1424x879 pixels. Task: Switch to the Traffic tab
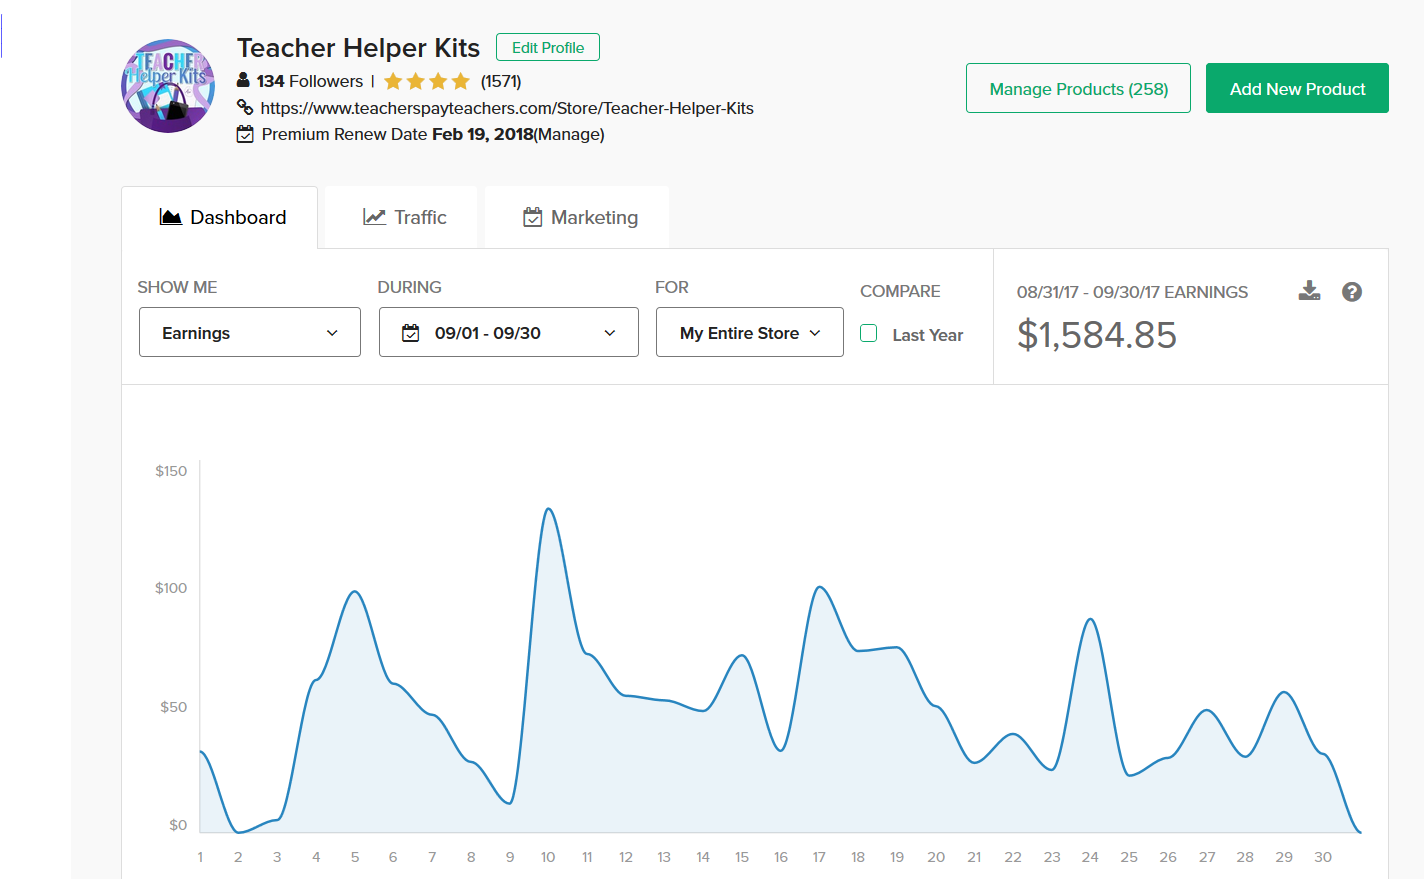point(402,217)
